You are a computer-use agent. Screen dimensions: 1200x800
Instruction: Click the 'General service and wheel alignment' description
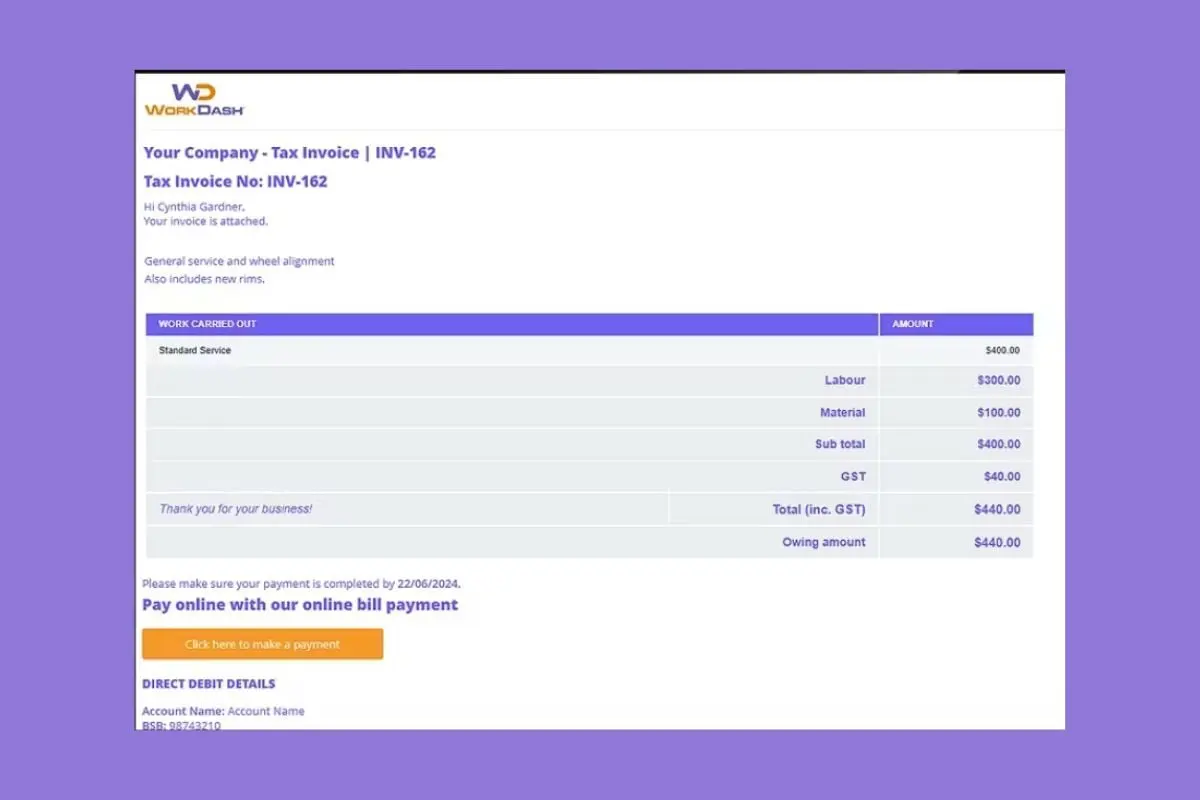(x=239, y=261)
